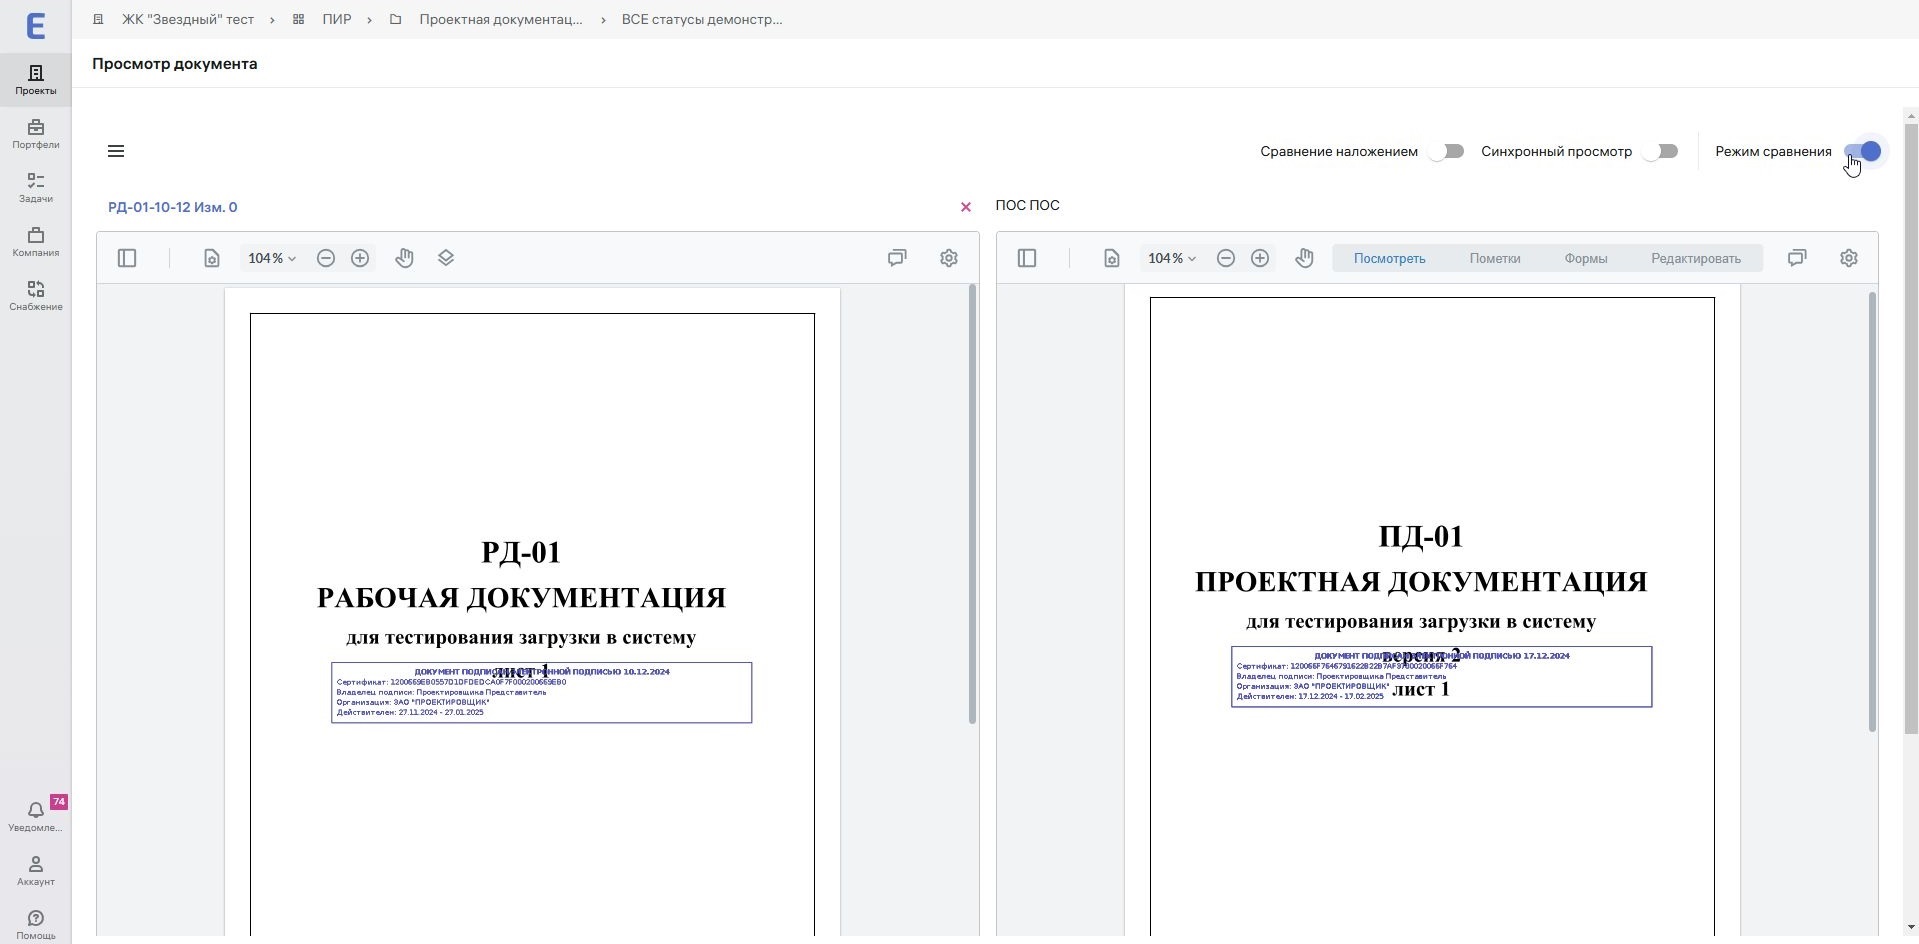
Task: Click the pan hand tool in left viewer
Action: [404, 258]
